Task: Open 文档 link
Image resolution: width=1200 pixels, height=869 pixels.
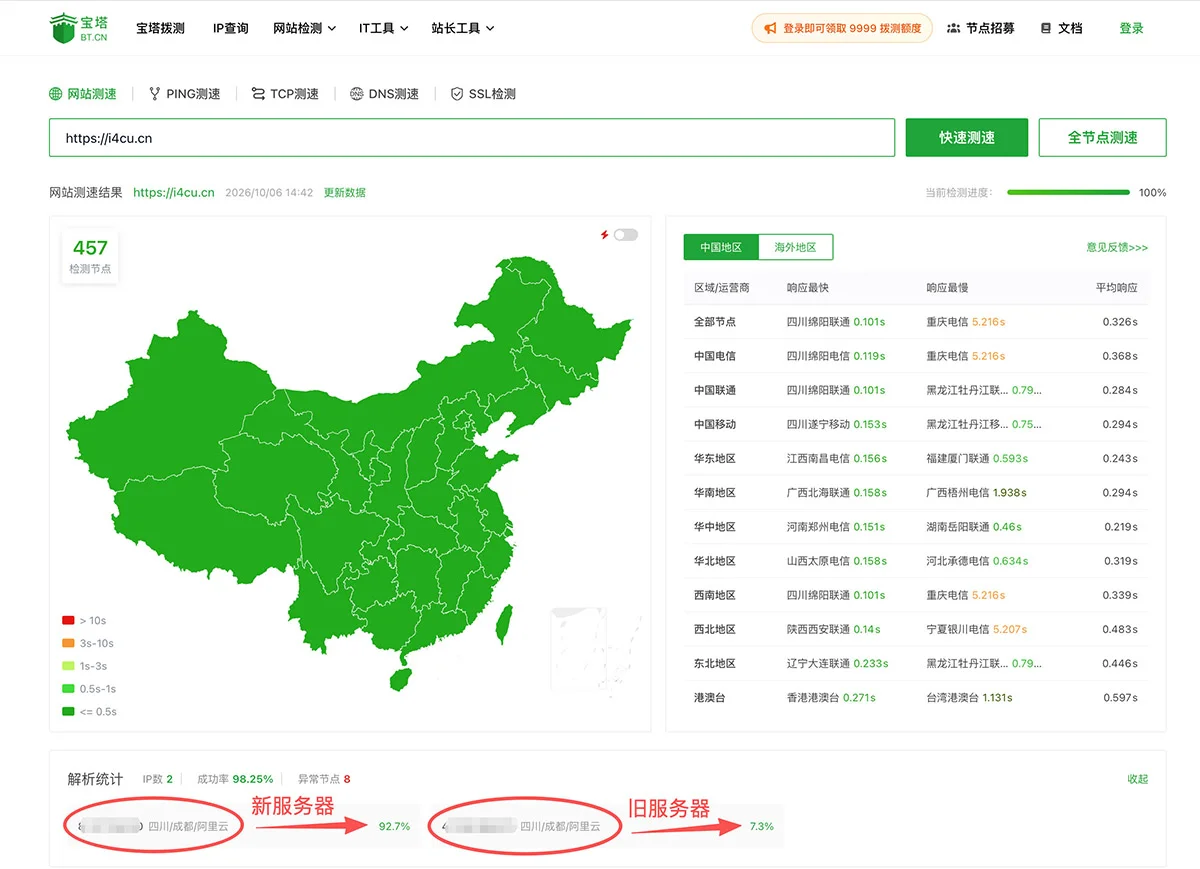Action: click(1061, 28)
